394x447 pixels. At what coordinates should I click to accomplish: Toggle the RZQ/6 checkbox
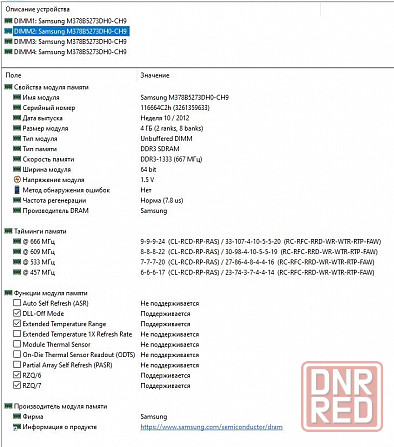pyautogui.click(x=17, y=376)
